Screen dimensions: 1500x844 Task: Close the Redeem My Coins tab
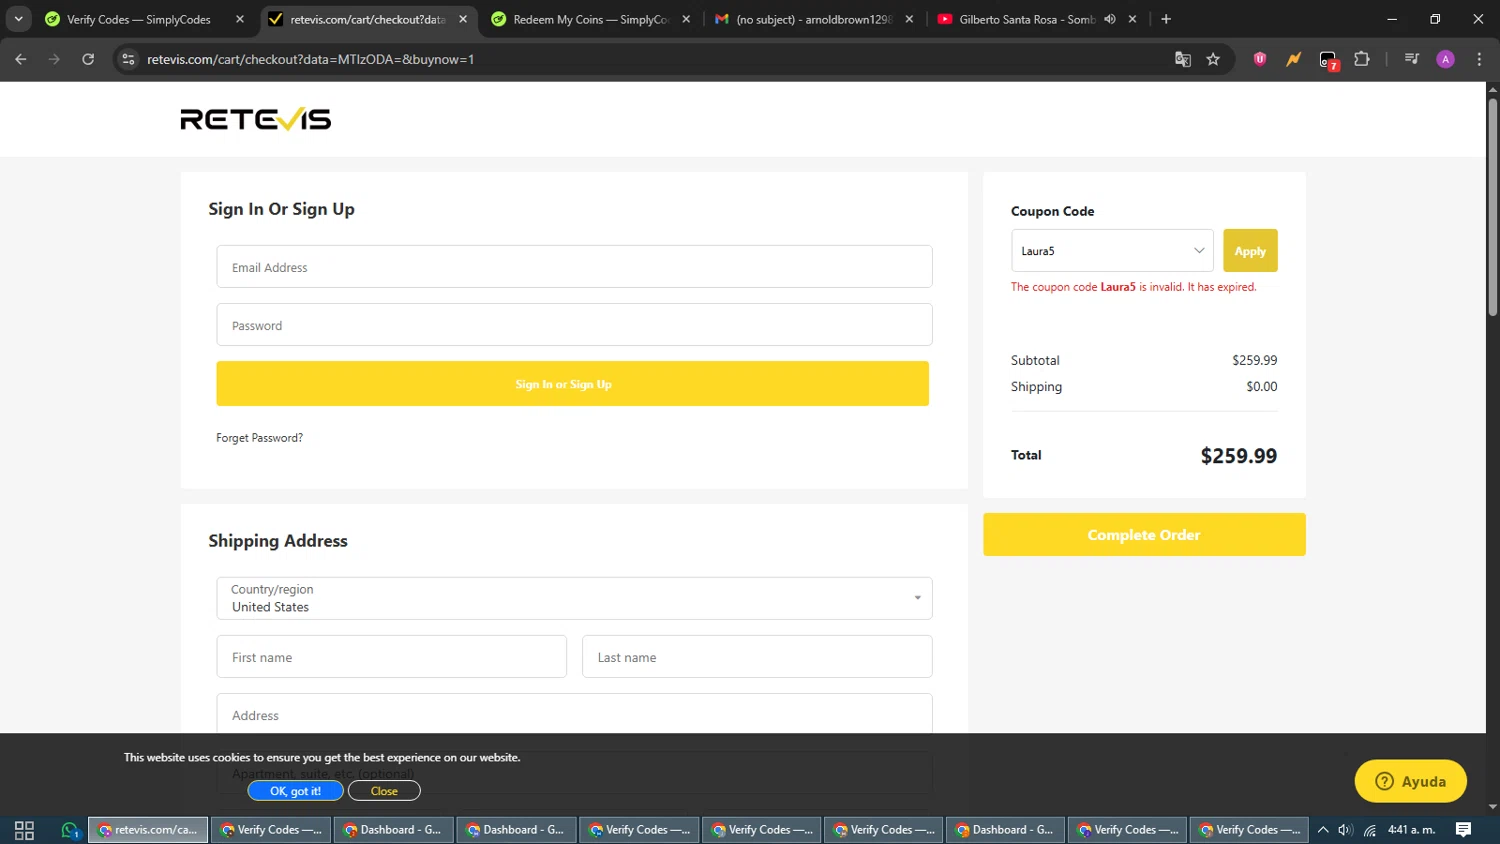(686, 19)
